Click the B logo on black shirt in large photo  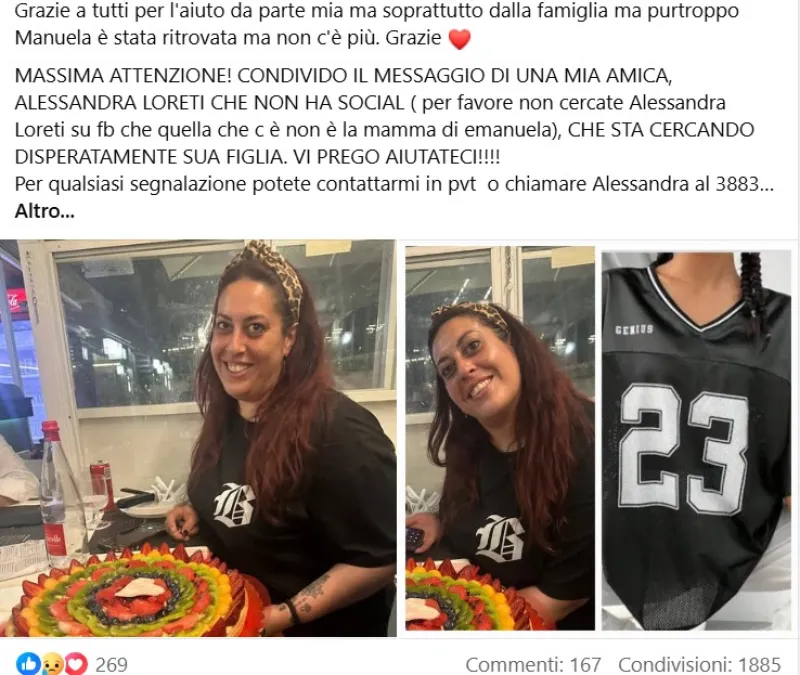(234, 504)
